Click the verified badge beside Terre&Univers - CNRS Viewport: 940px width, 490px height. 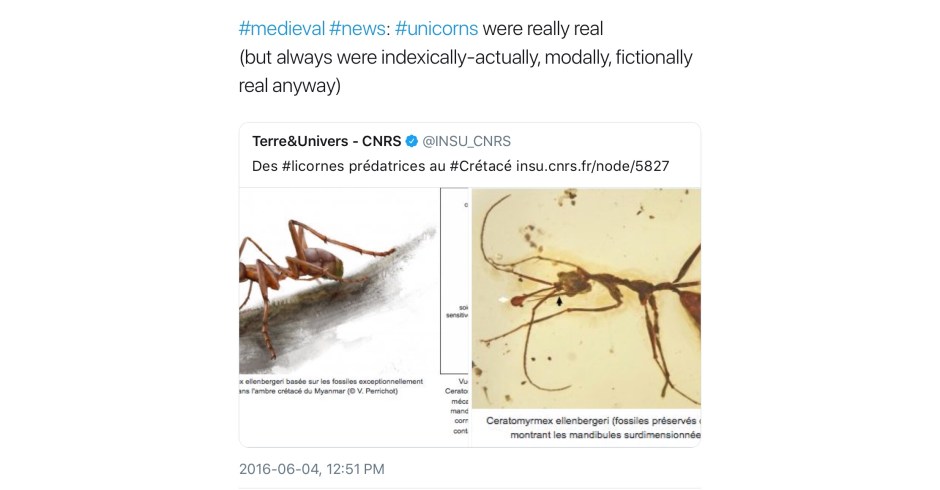pyautogui.click(x=412, y=141)
